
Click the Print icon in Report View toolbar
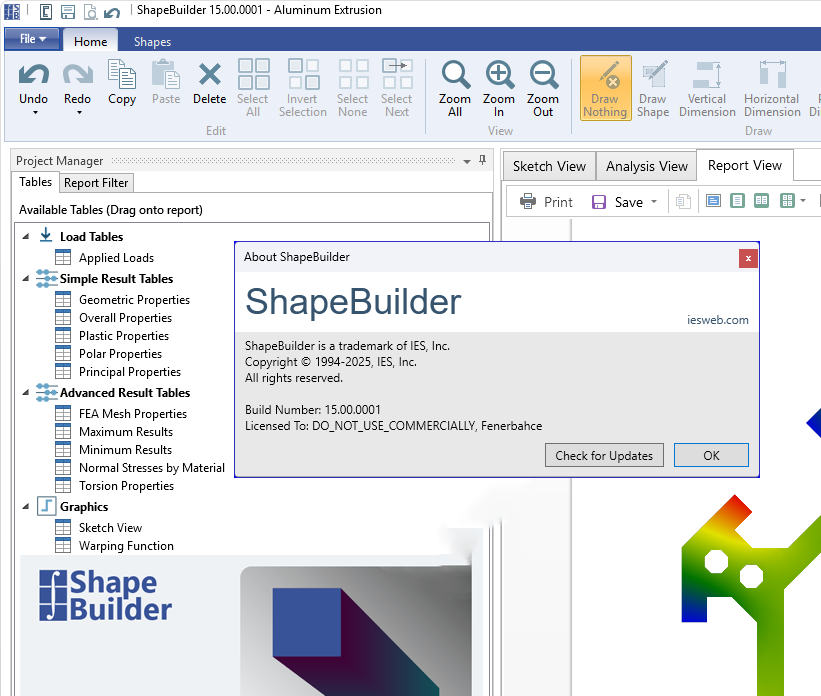pyautogui.click(x=527, y=202)
